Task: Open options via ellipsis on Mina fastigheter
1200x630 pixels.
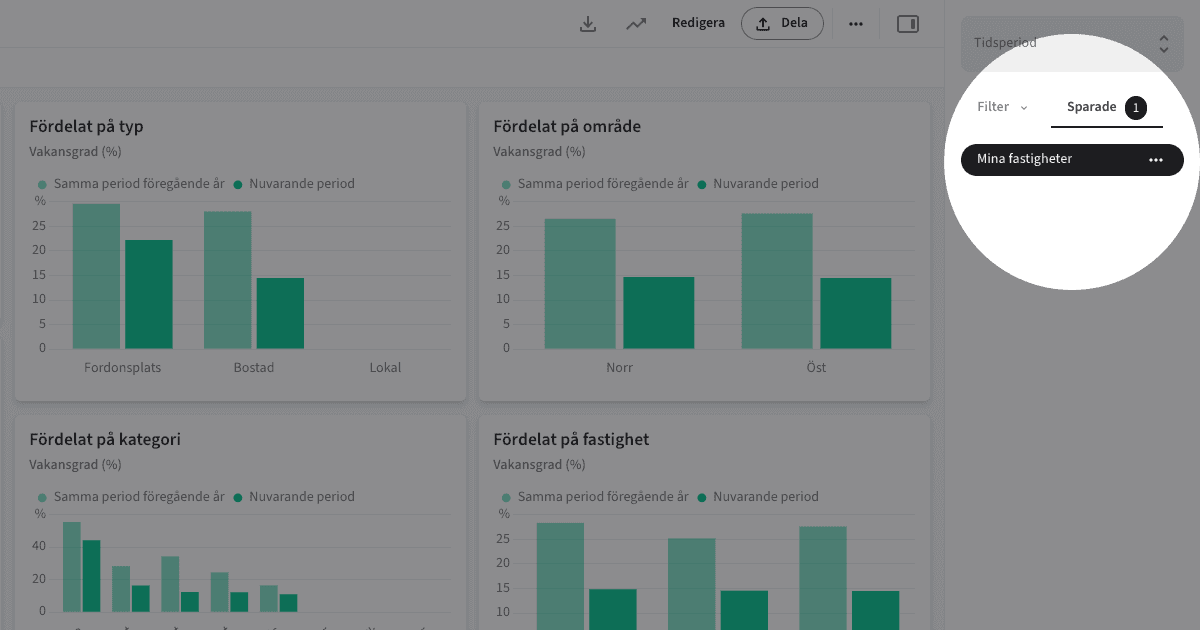Action: click(x=1156, y=159)
